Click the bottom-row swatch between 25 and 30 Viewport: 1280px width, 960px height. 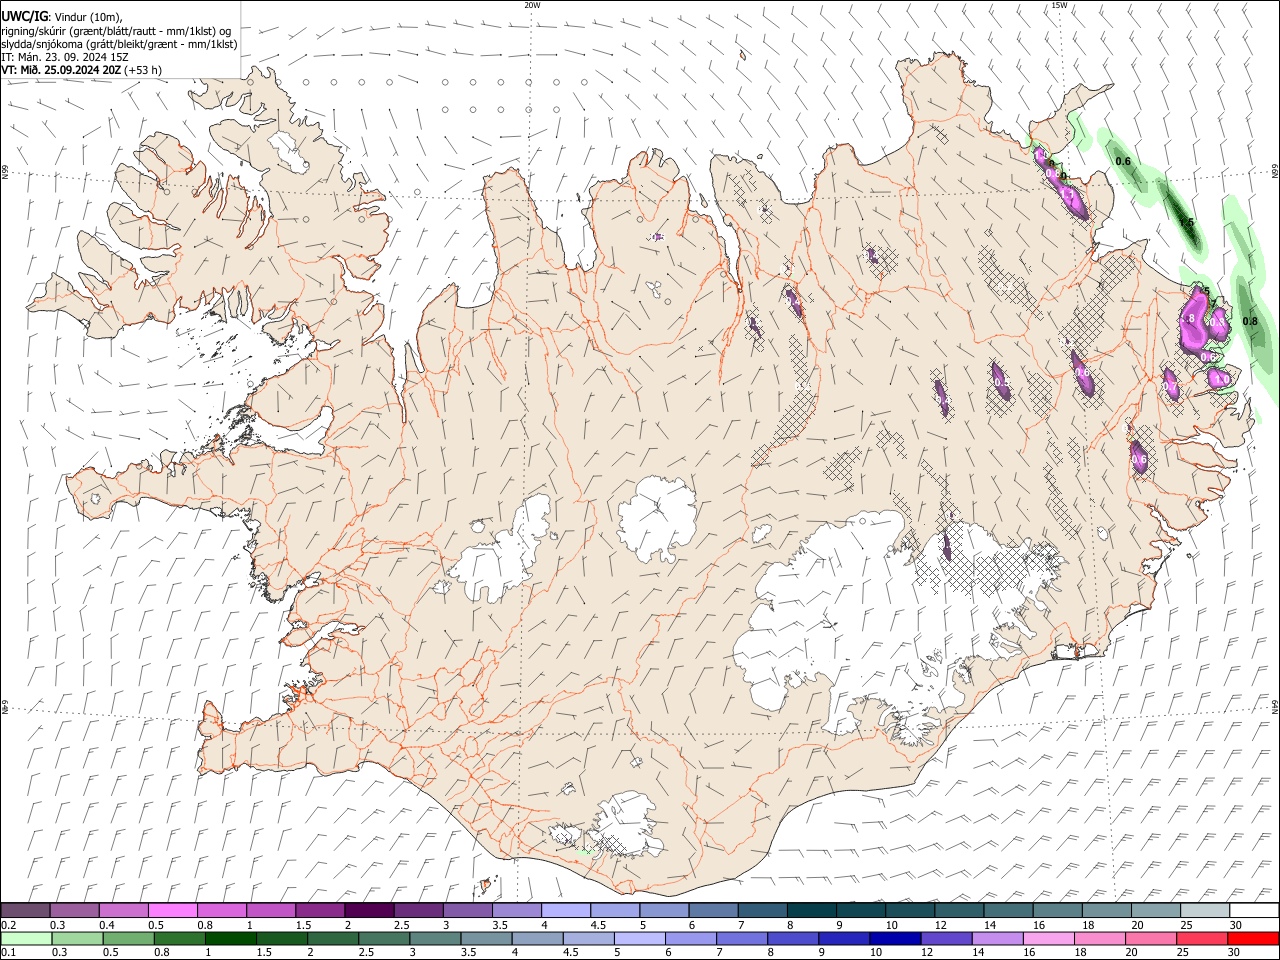pos(1202,939)
